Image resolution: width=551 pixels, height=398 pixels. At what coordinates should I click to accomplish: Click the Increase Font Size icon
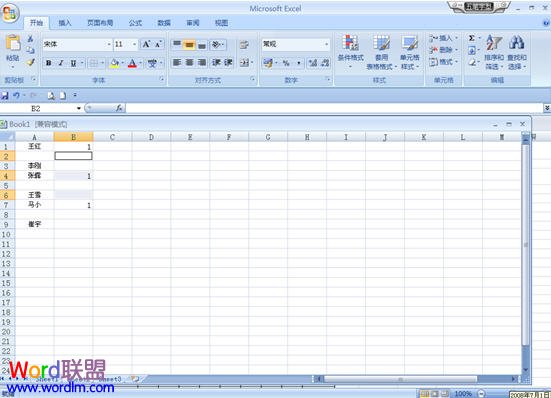[146, 44]
